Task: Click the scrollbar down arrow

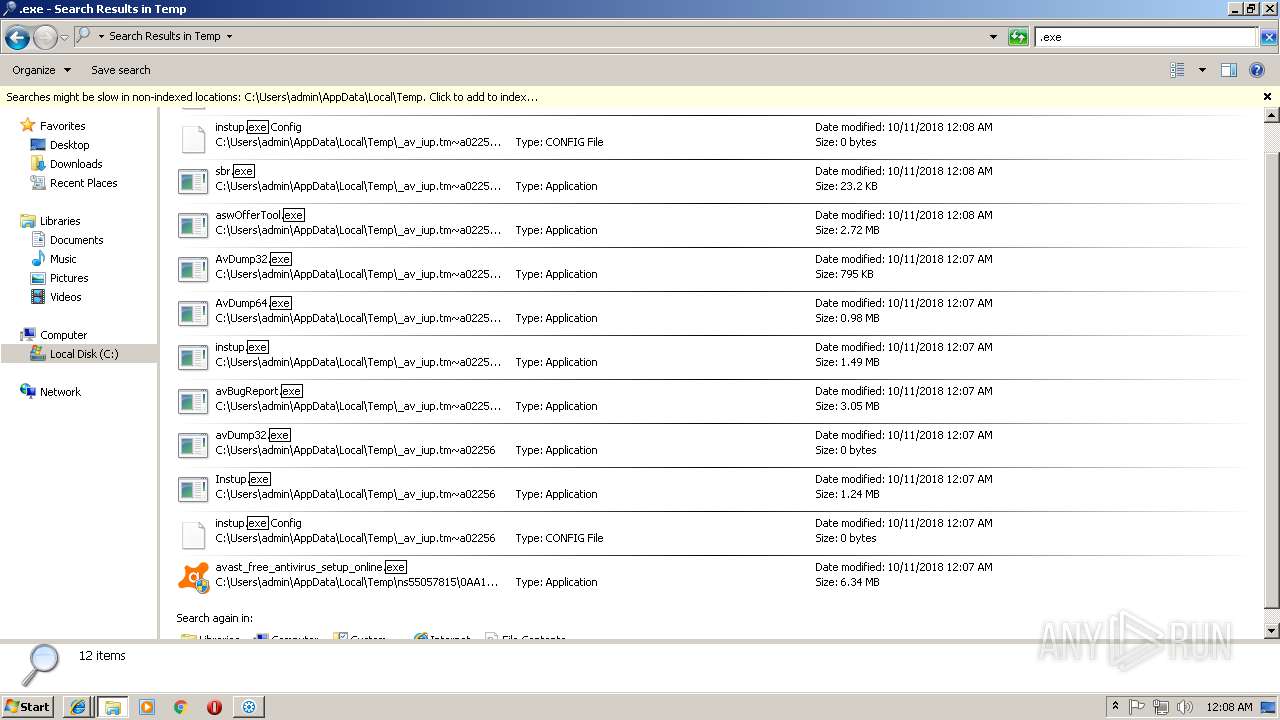Action: coord(1271,631)
